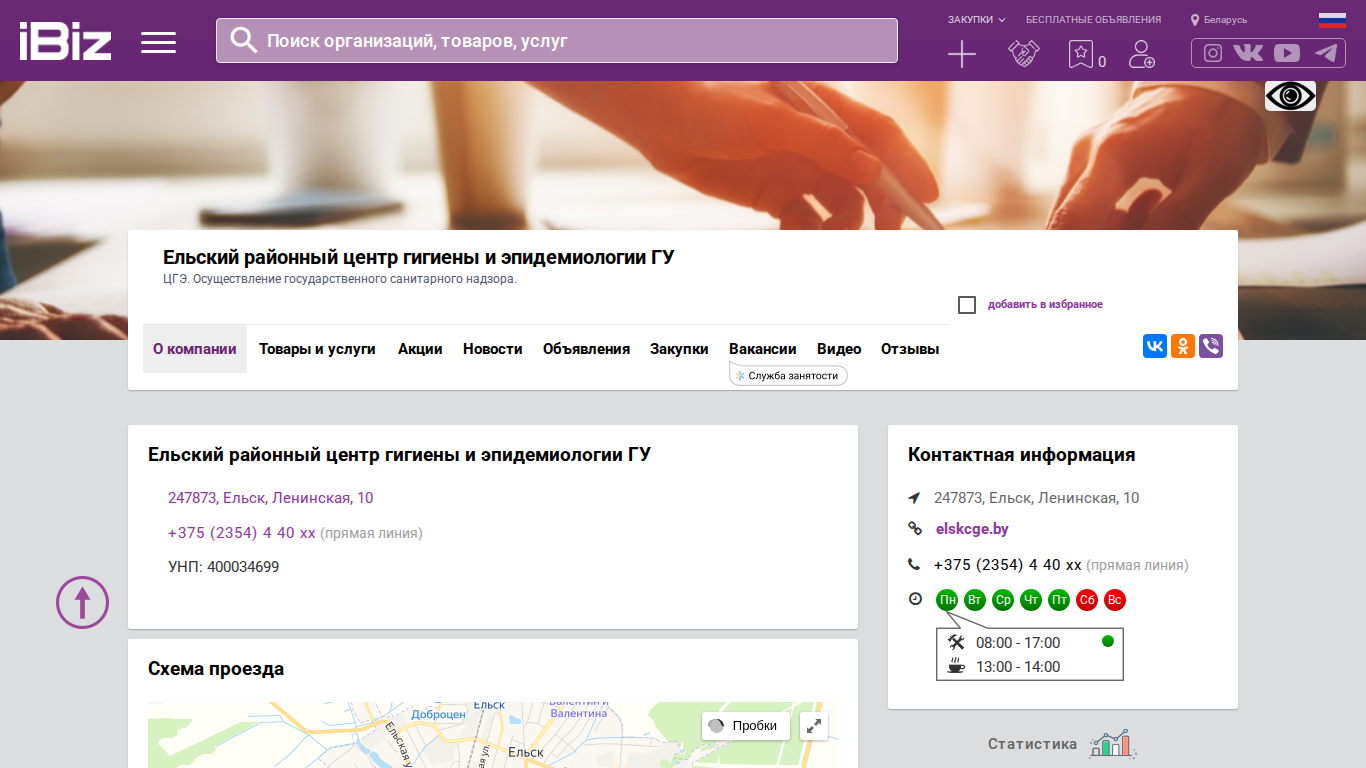
Task: Share on Odnoklassniki
Action: (x=1183, y=346)
